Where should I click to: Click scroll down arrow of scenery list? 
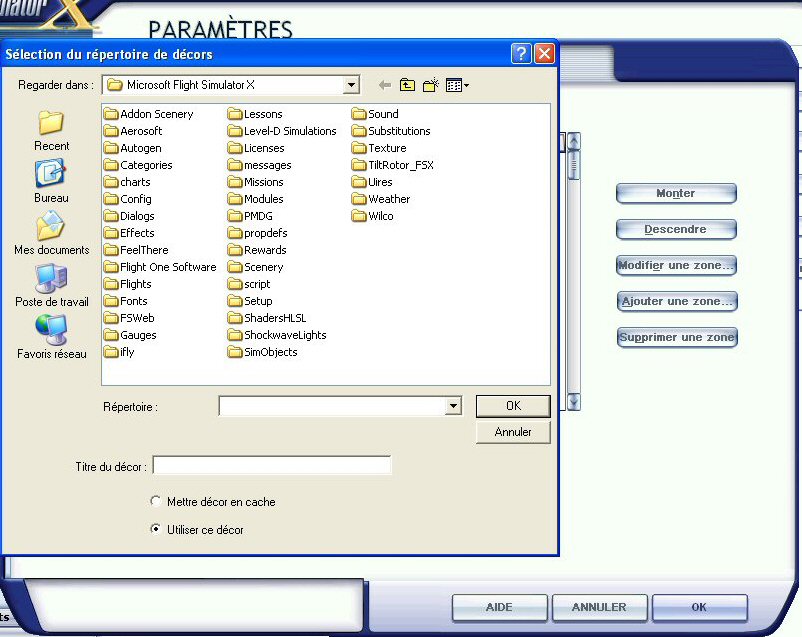click(x=574, y=402)
